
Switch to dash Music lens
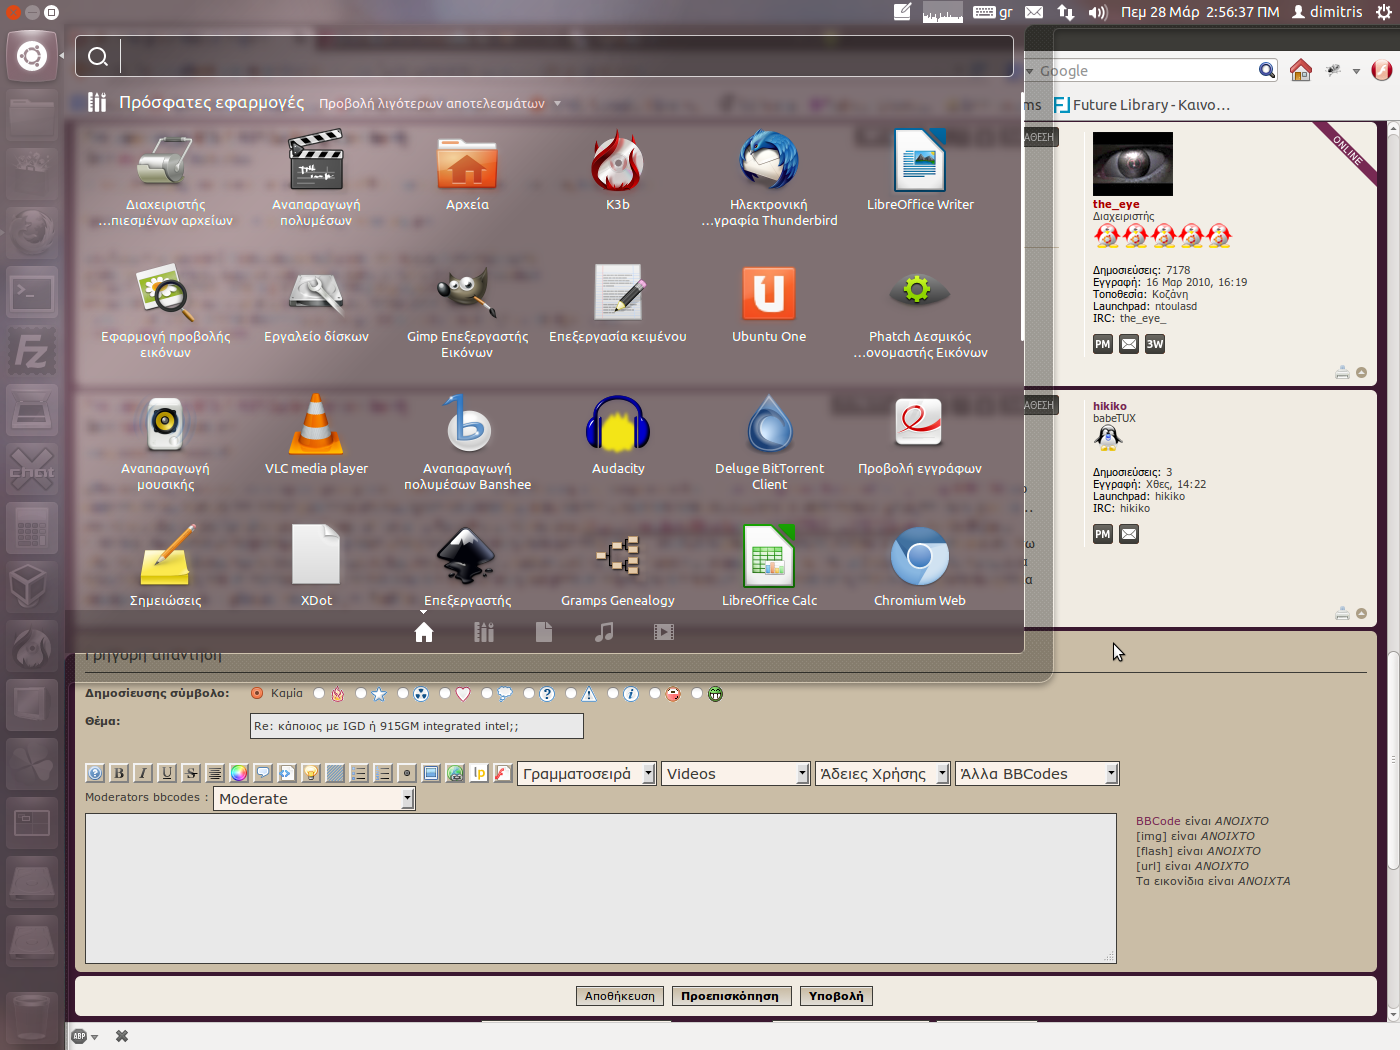pyautogui.click(x=604, y=632)
